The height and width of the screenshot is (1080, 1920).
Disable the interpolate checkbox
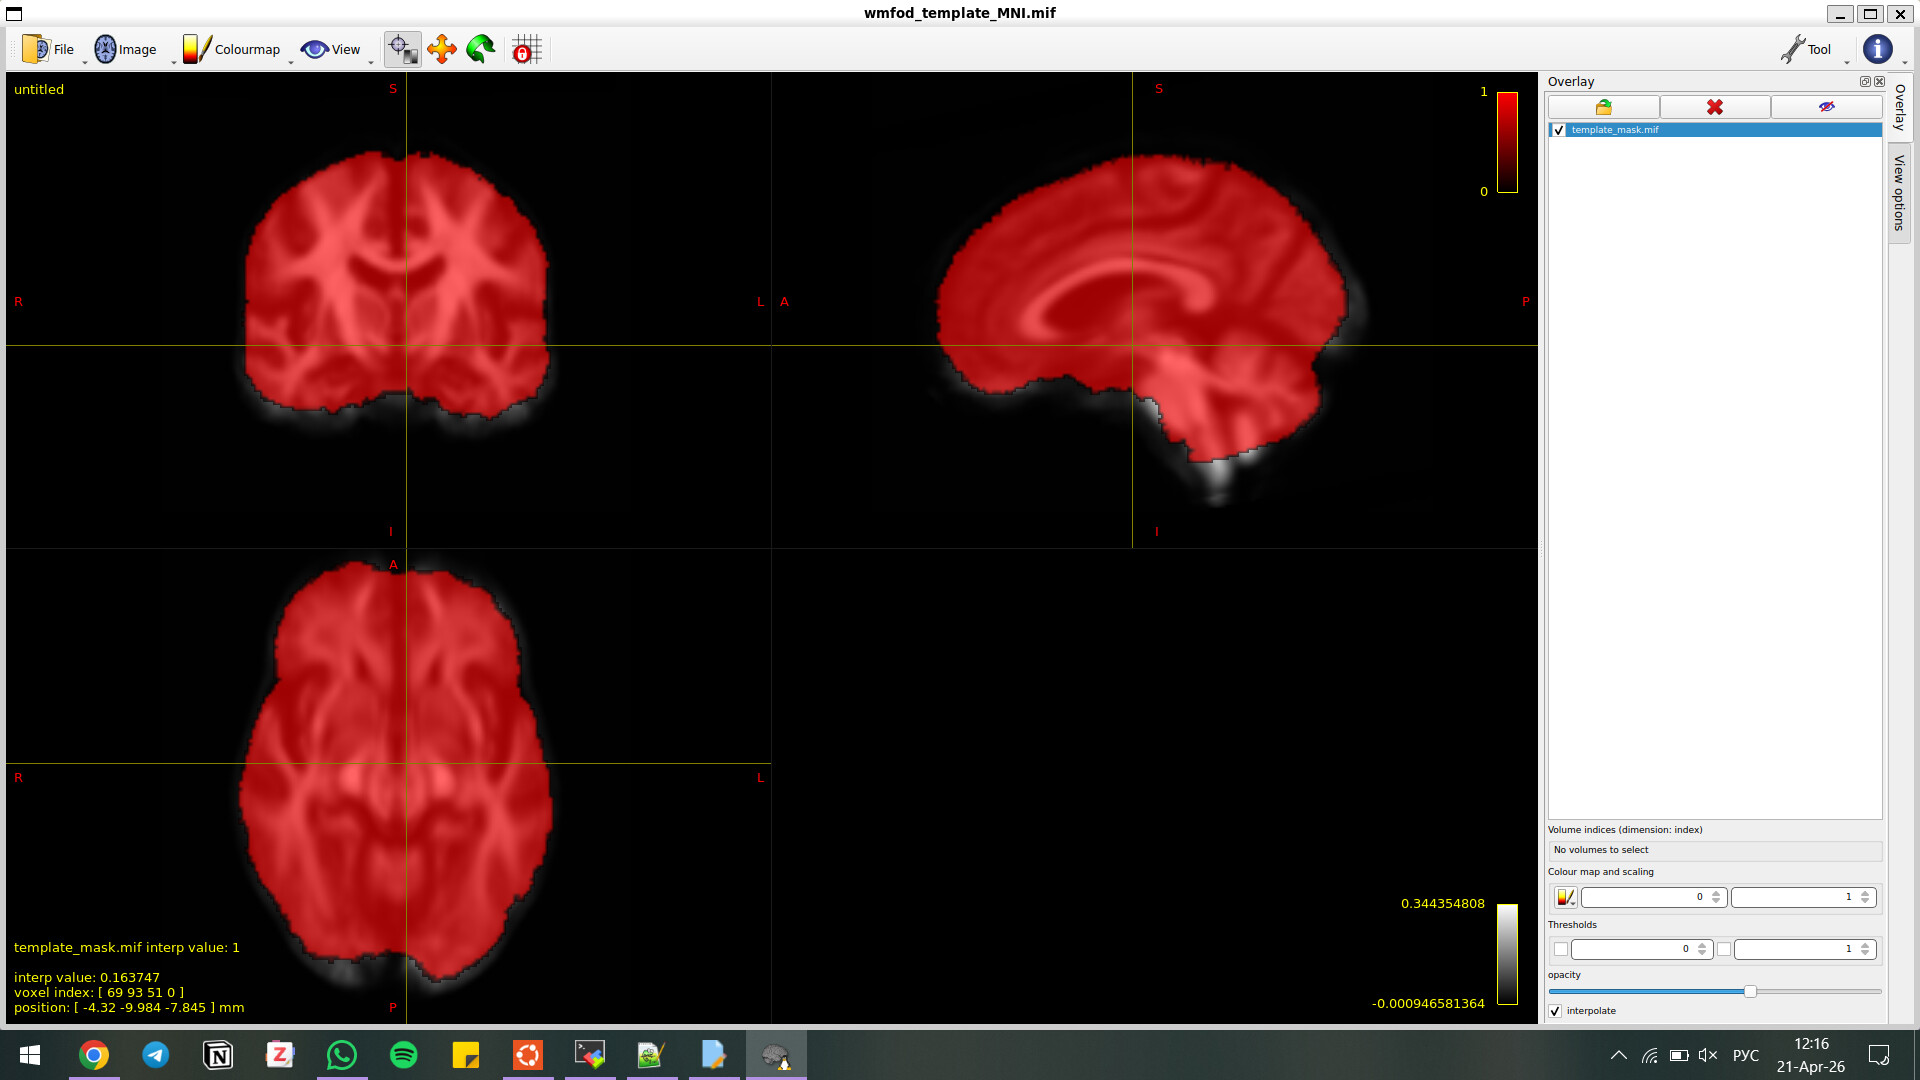click(x=1555, y=1011)
